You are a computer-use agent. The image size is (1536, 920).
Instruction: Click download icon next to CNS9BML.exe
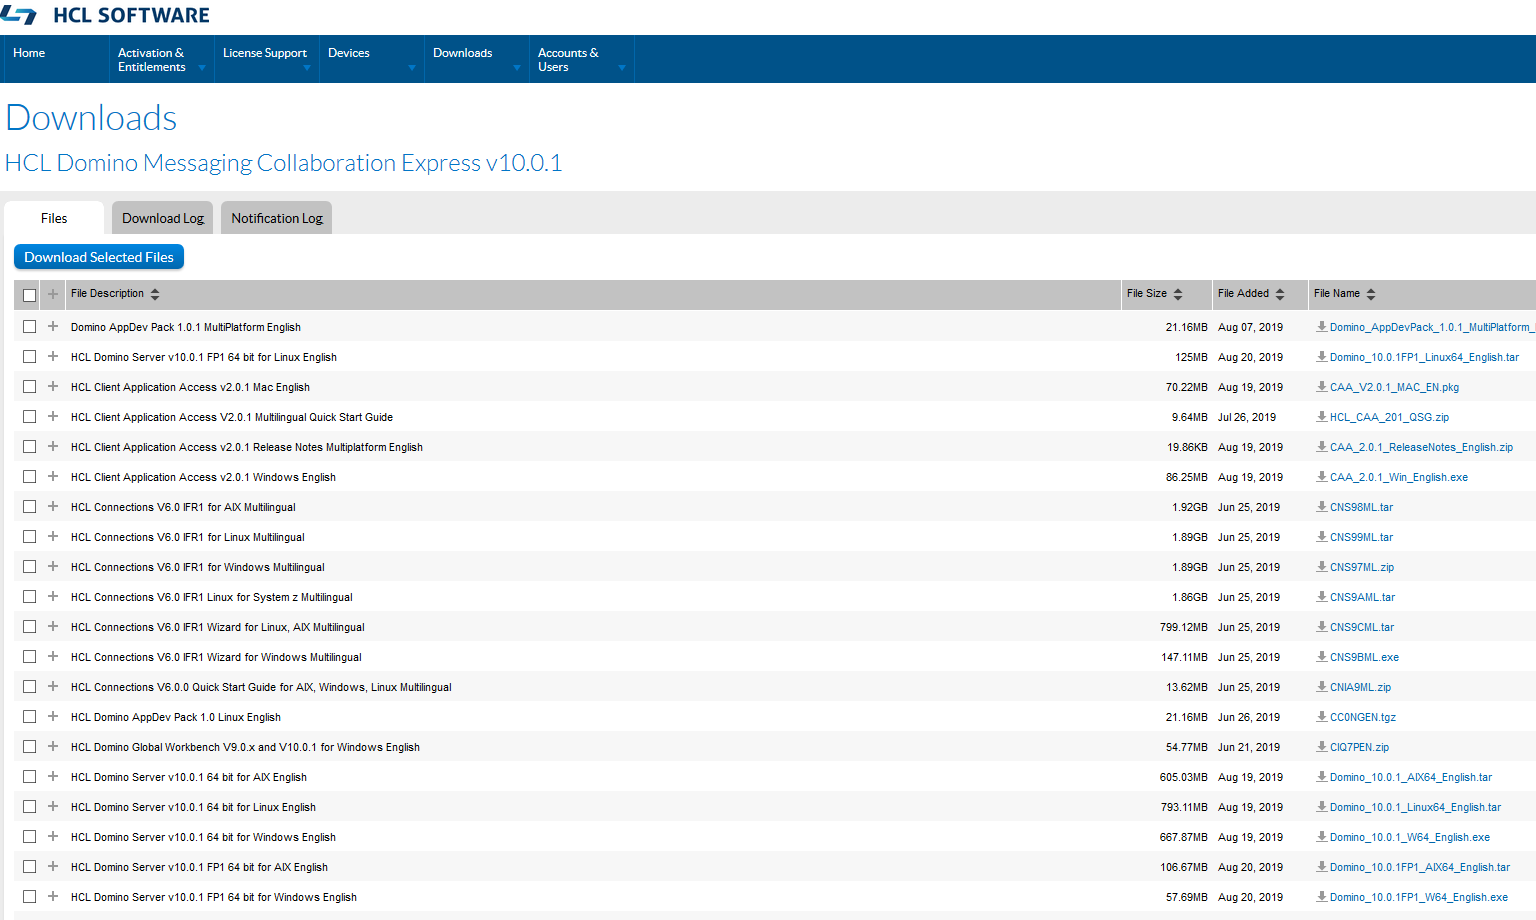[x=1322, y=657]
